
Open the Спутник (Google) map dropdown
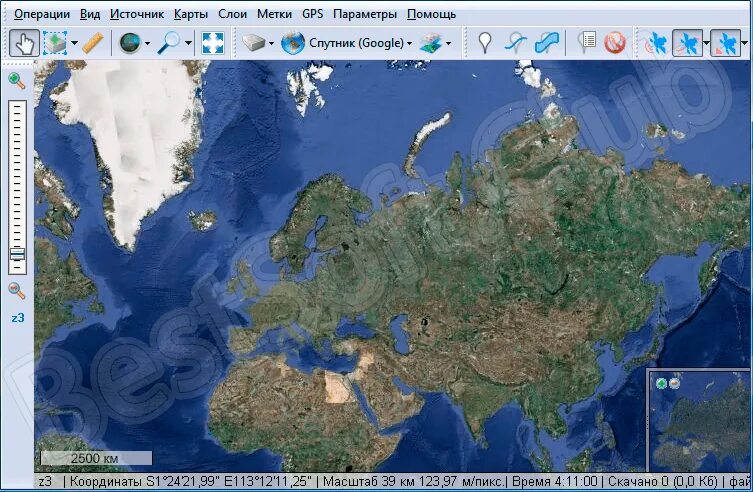pos(361,43)
